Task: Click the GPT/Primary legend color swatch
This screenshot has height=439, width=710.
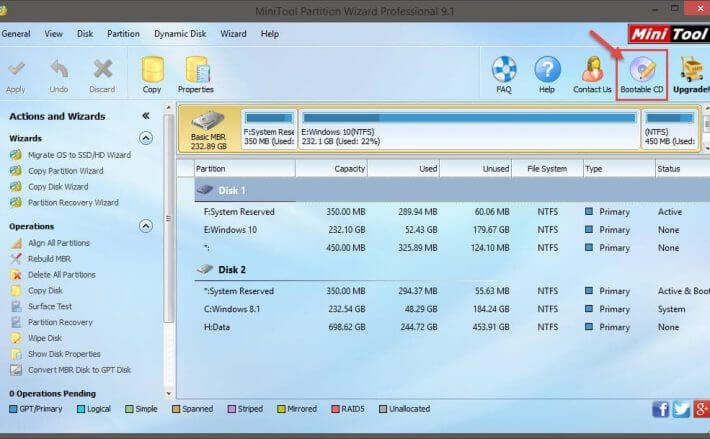Action: pyautogui.click(x=13, y=409)
